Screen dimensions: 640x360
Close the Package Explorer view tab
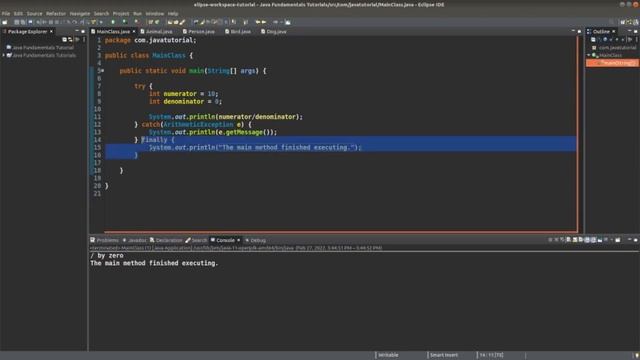pyautogui.click(x=51, y=31)
